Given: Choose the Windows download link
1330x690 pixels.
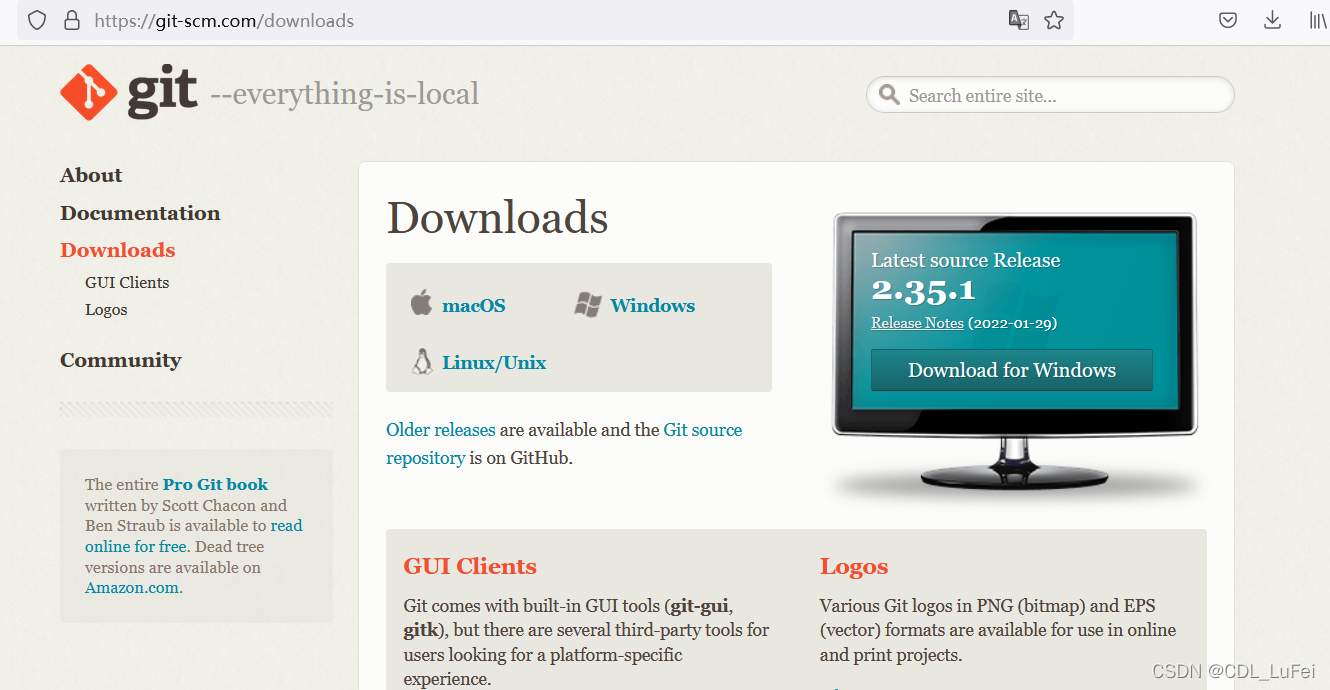Looking at the screenshot, I should [653, 305].
